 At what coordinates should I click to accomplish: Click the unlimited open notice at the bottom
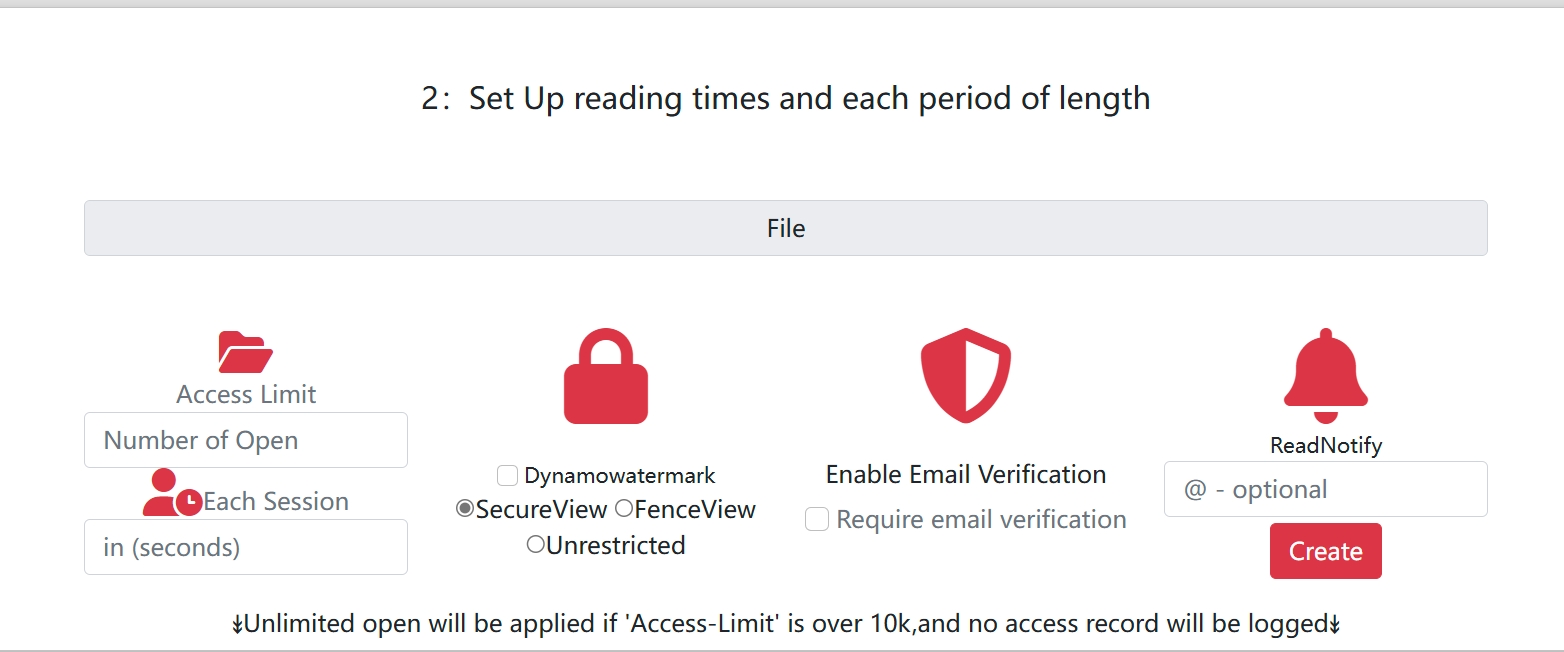(x=782, y=623)
